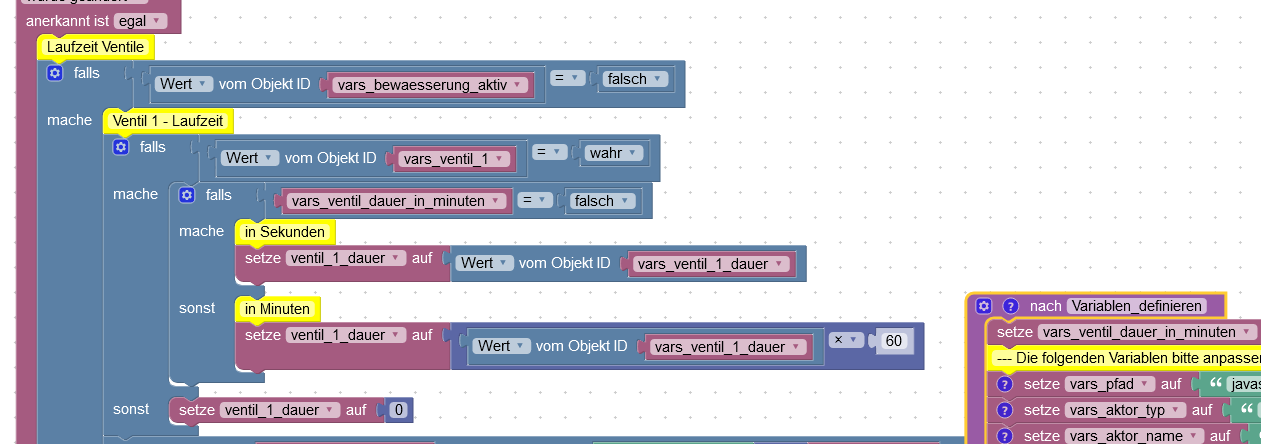The image size is (1261, 444).
Task: Open ventil_1_dauer dropdown in sonst setter
Action: point(281,410)
